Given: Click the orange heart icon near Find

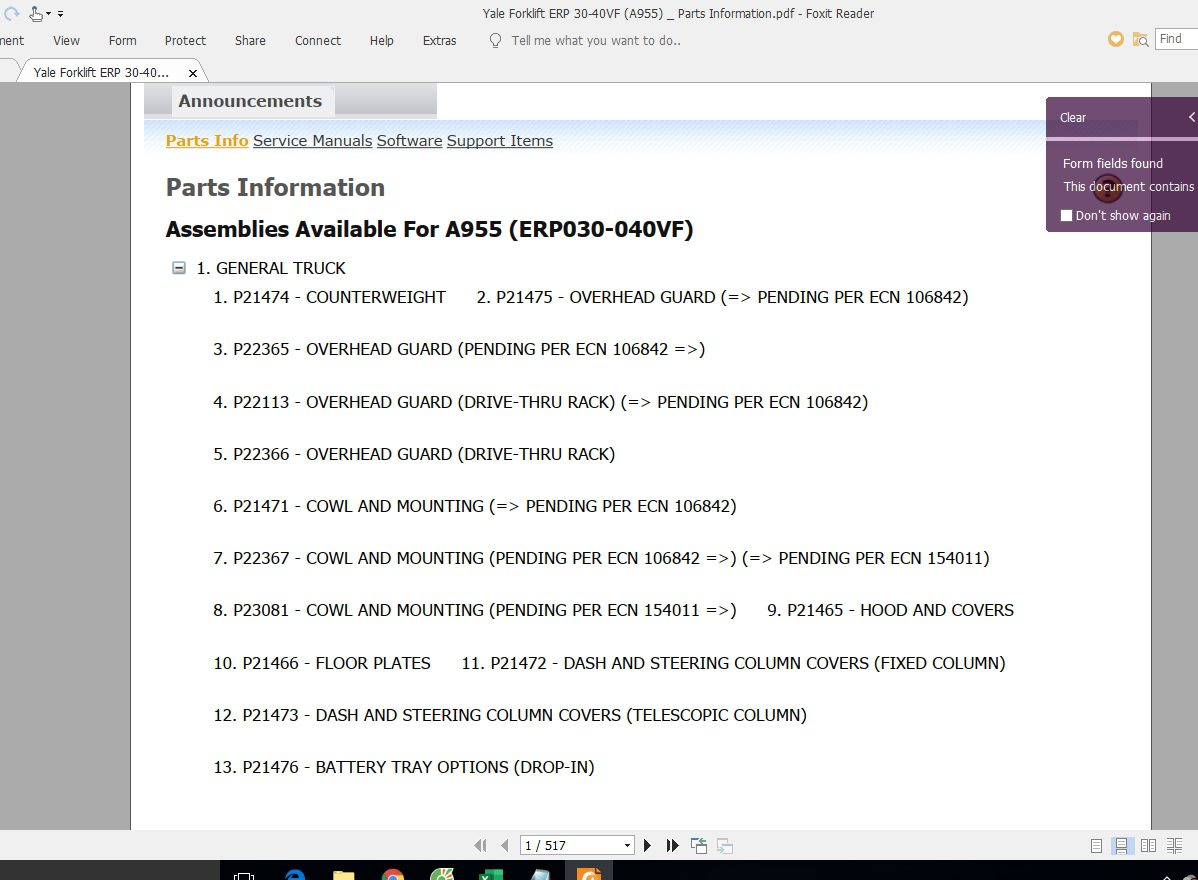Looking at the screenshot, I should pos(1115,39).
